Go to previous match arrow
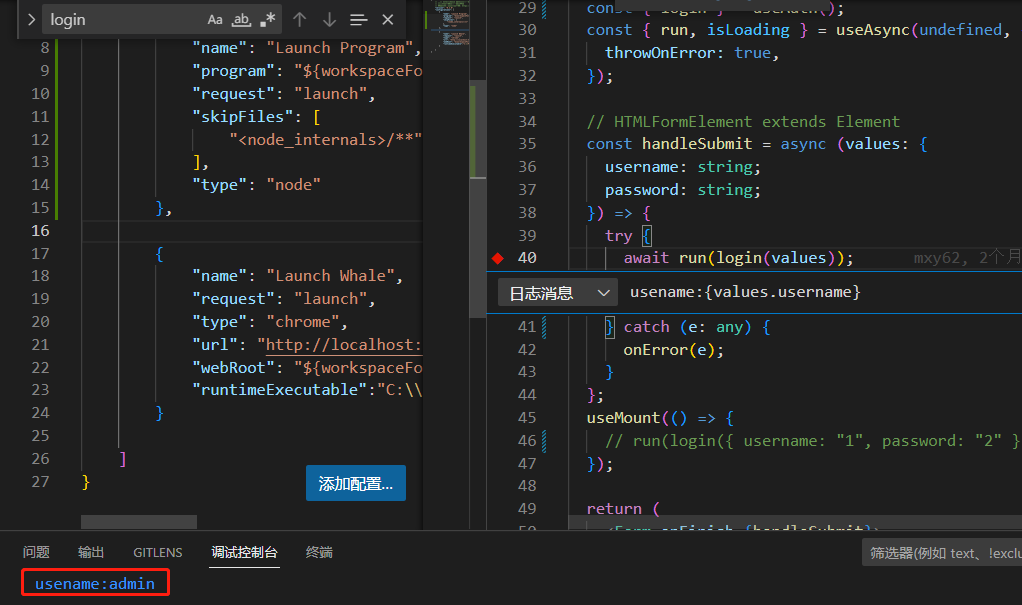The width and height of the screenshot is (1022, 605). point(300,20)
